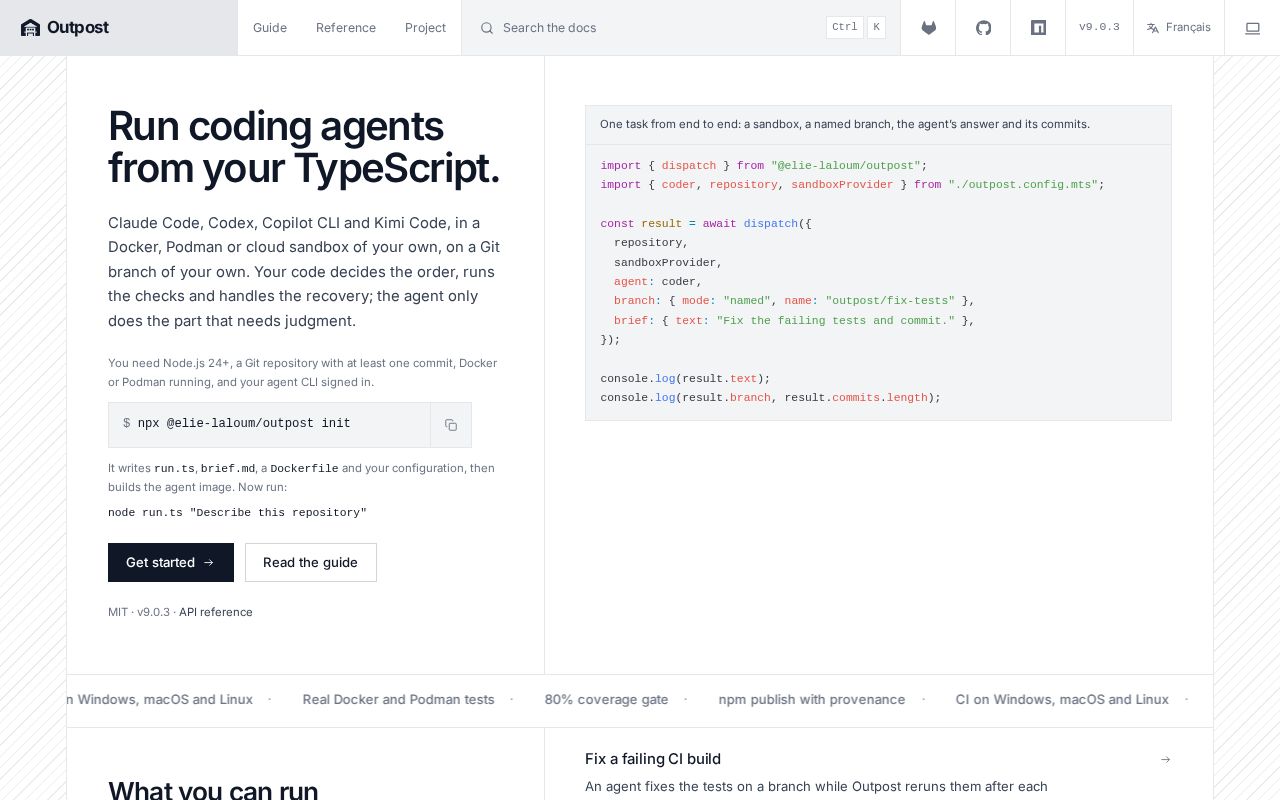Click the v9.0.3 version link in header
Image resolution: width=1280 pixels, height=800 pixels.
1099,28
